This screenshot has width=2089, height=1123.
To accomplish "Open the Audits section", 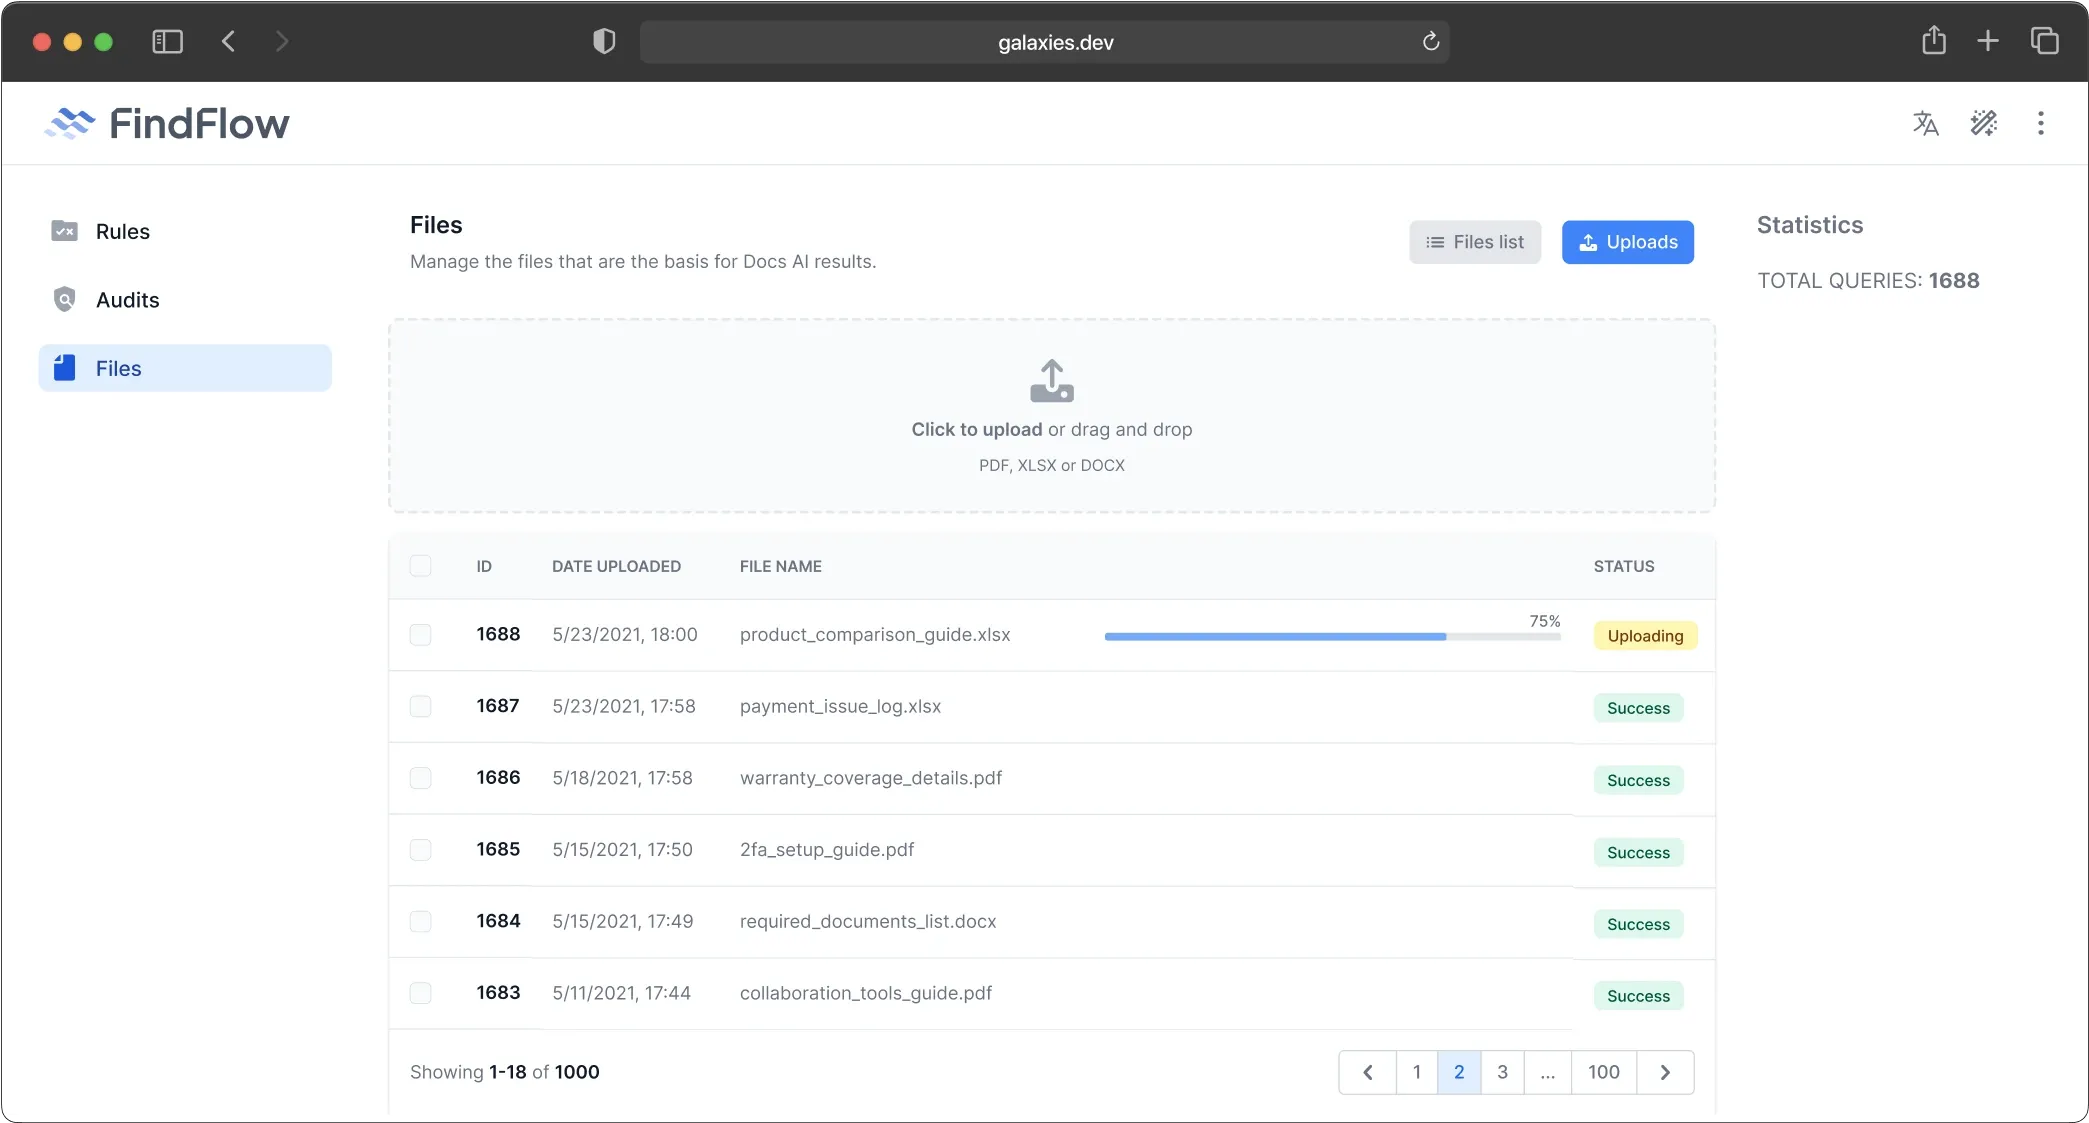I will click(x=128, y=299).
